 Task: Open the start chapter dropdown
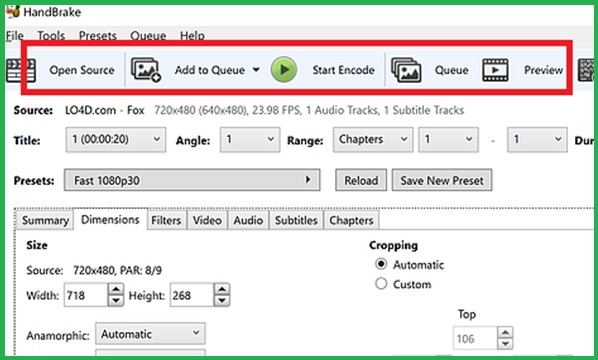tap(448, 140)
